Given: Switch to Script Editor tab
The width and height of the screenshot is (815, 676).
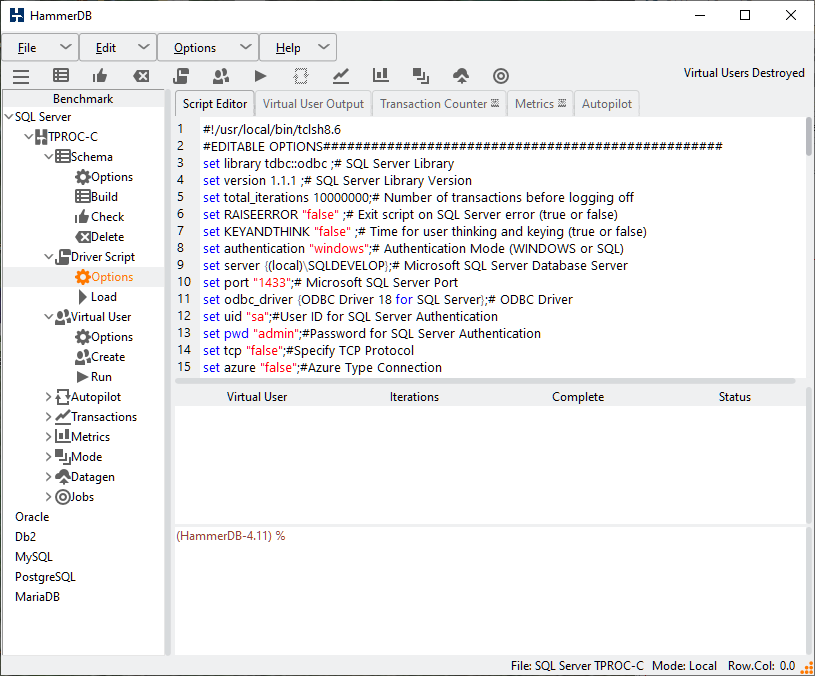Looking at the screenshot, I should [x=215, y=104].
